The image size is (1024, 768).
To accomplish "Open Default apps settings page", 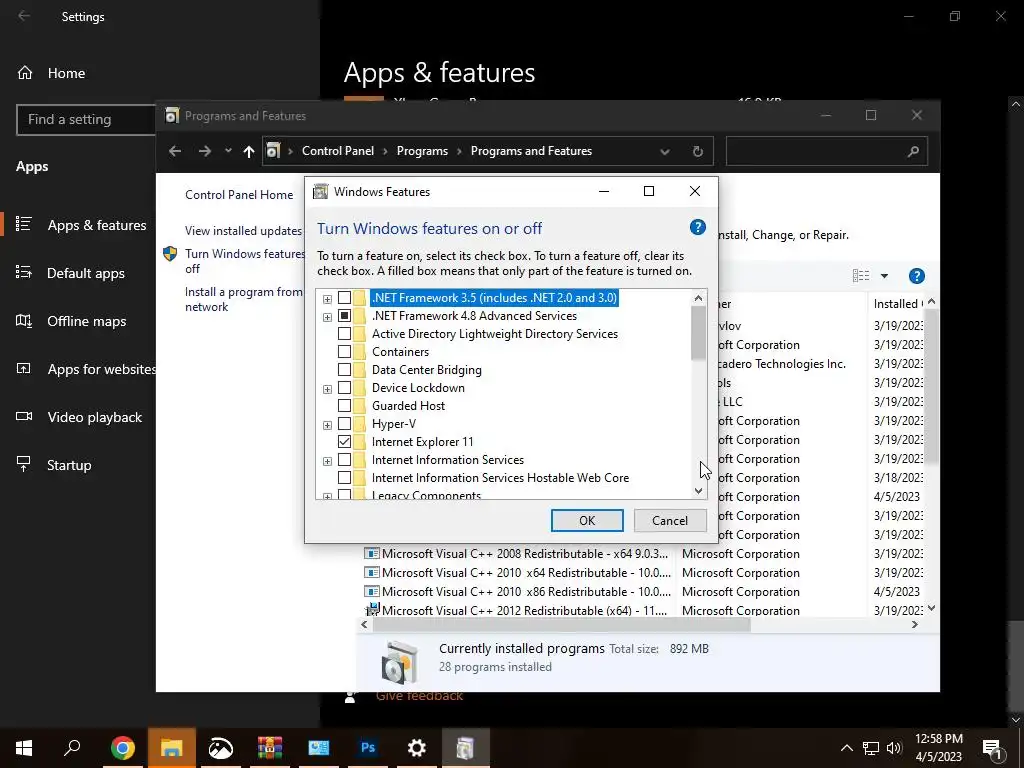I will point(70,273).
